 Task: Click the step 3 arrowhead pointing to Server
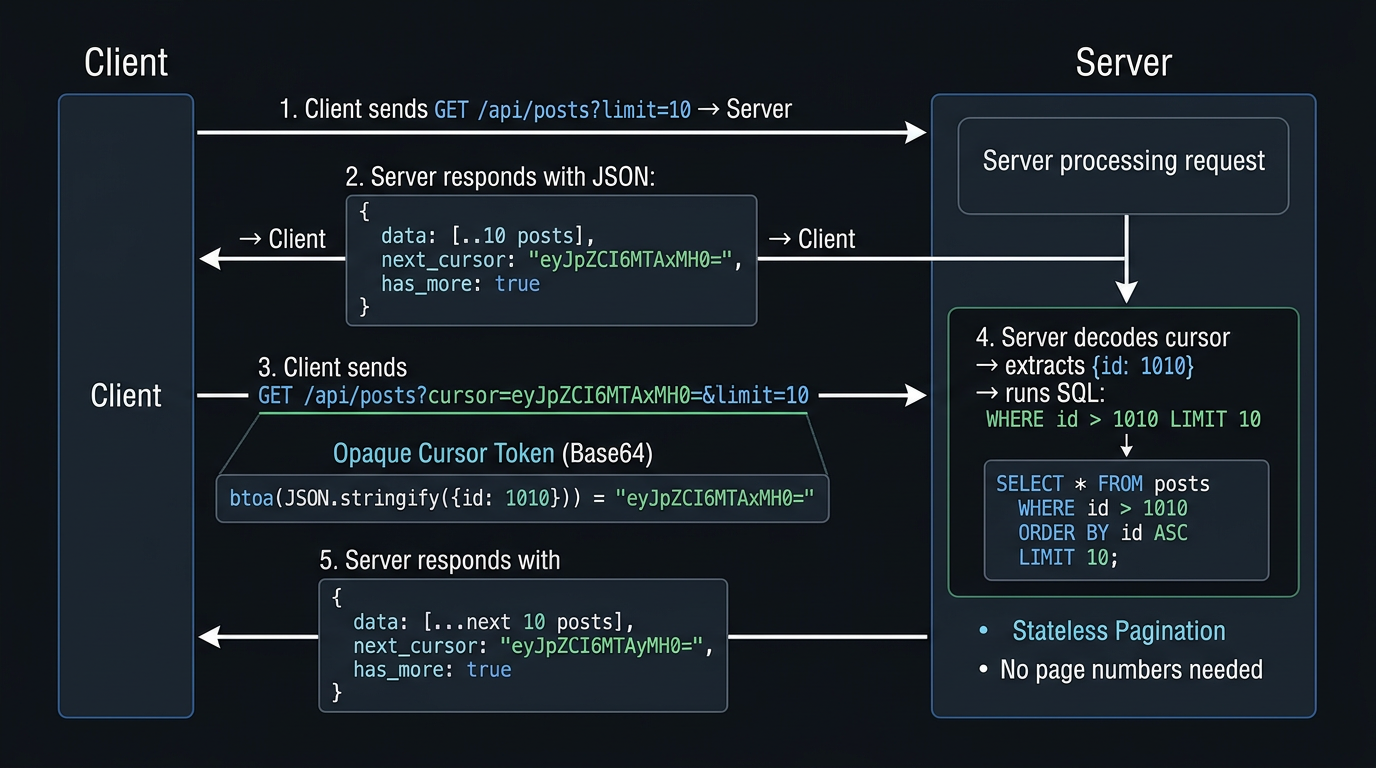click(915, 396)
